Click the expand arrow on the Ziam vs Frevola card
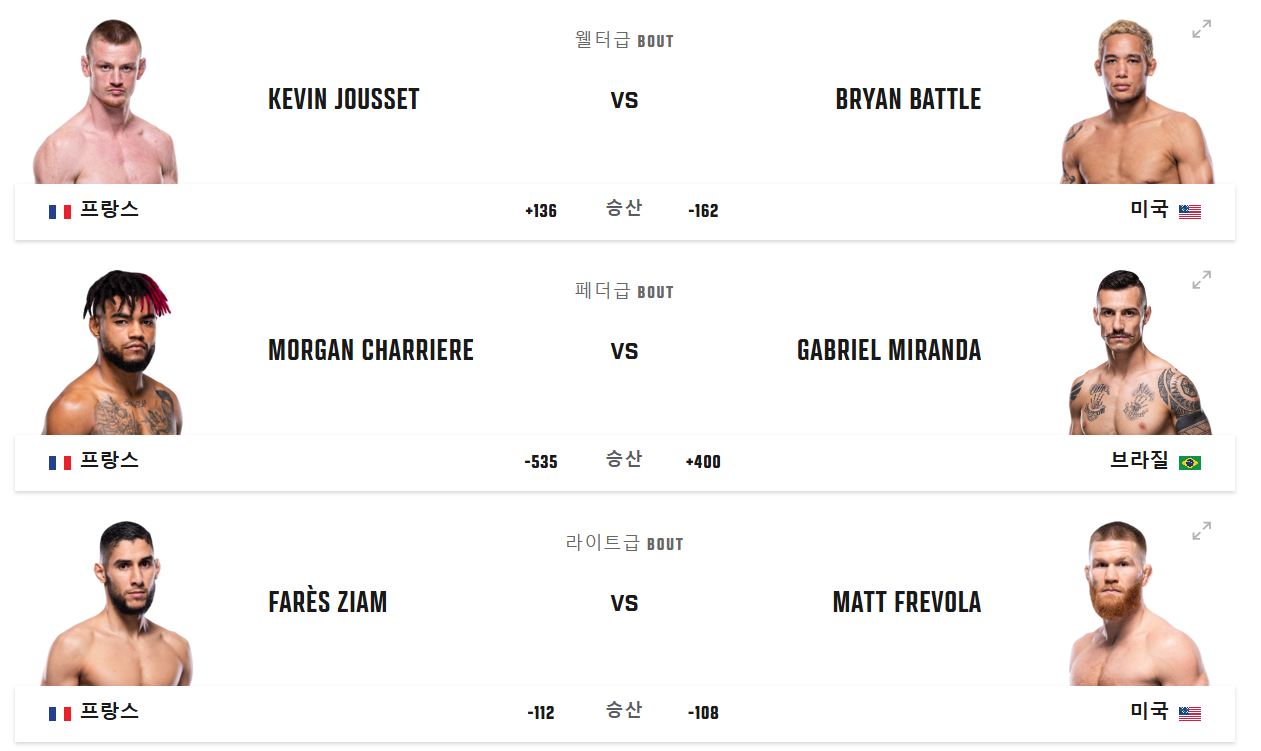 1202,531
